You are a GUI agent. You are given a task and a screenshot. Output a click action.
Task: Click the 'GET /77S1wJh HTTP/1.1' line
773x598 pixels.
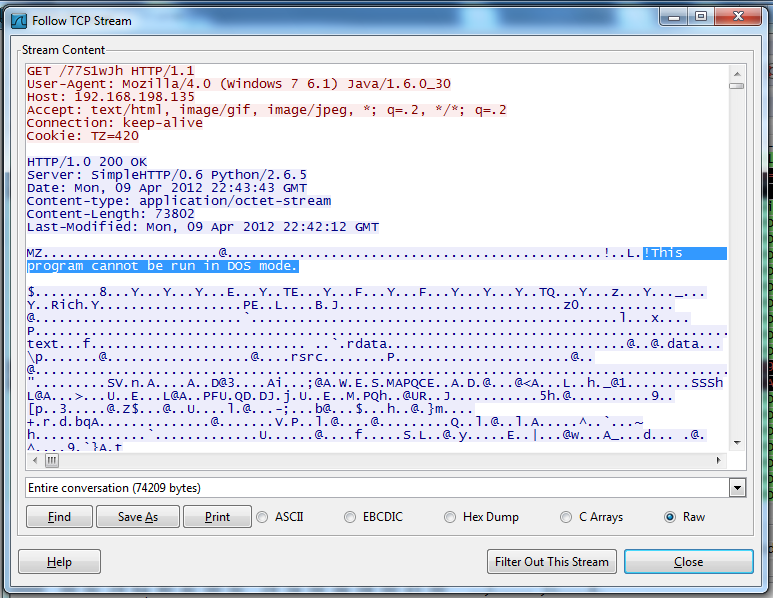[110, 71]
